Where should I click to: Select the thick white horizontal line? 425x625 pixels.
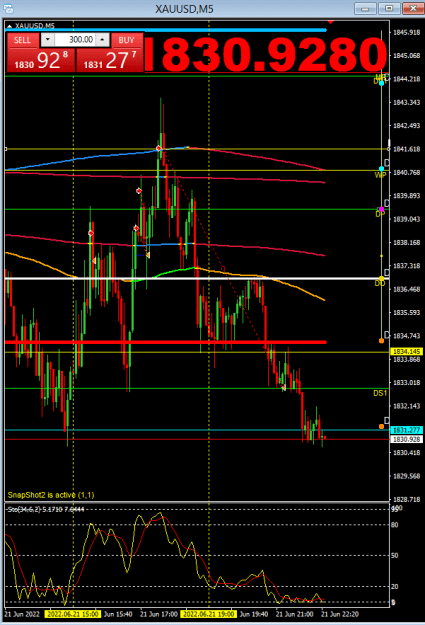(x=195, y=278)
